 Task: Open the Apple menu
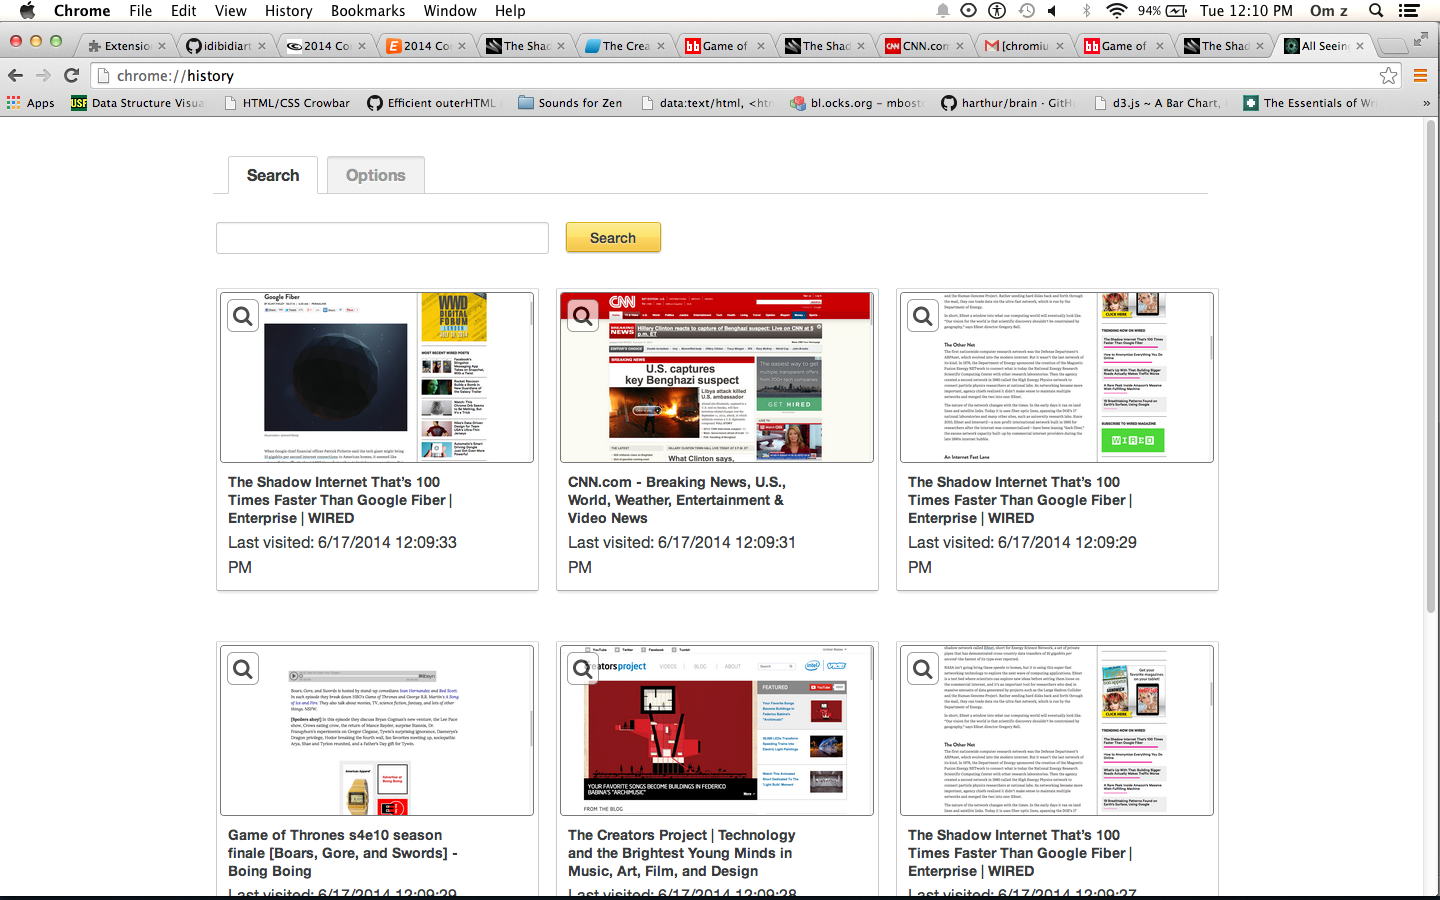(x=27, y=11)
